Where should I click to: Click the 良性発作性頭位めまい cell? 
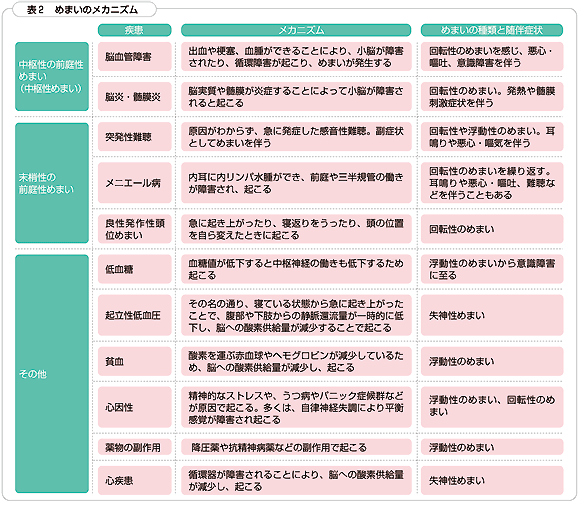coord(134,229)
